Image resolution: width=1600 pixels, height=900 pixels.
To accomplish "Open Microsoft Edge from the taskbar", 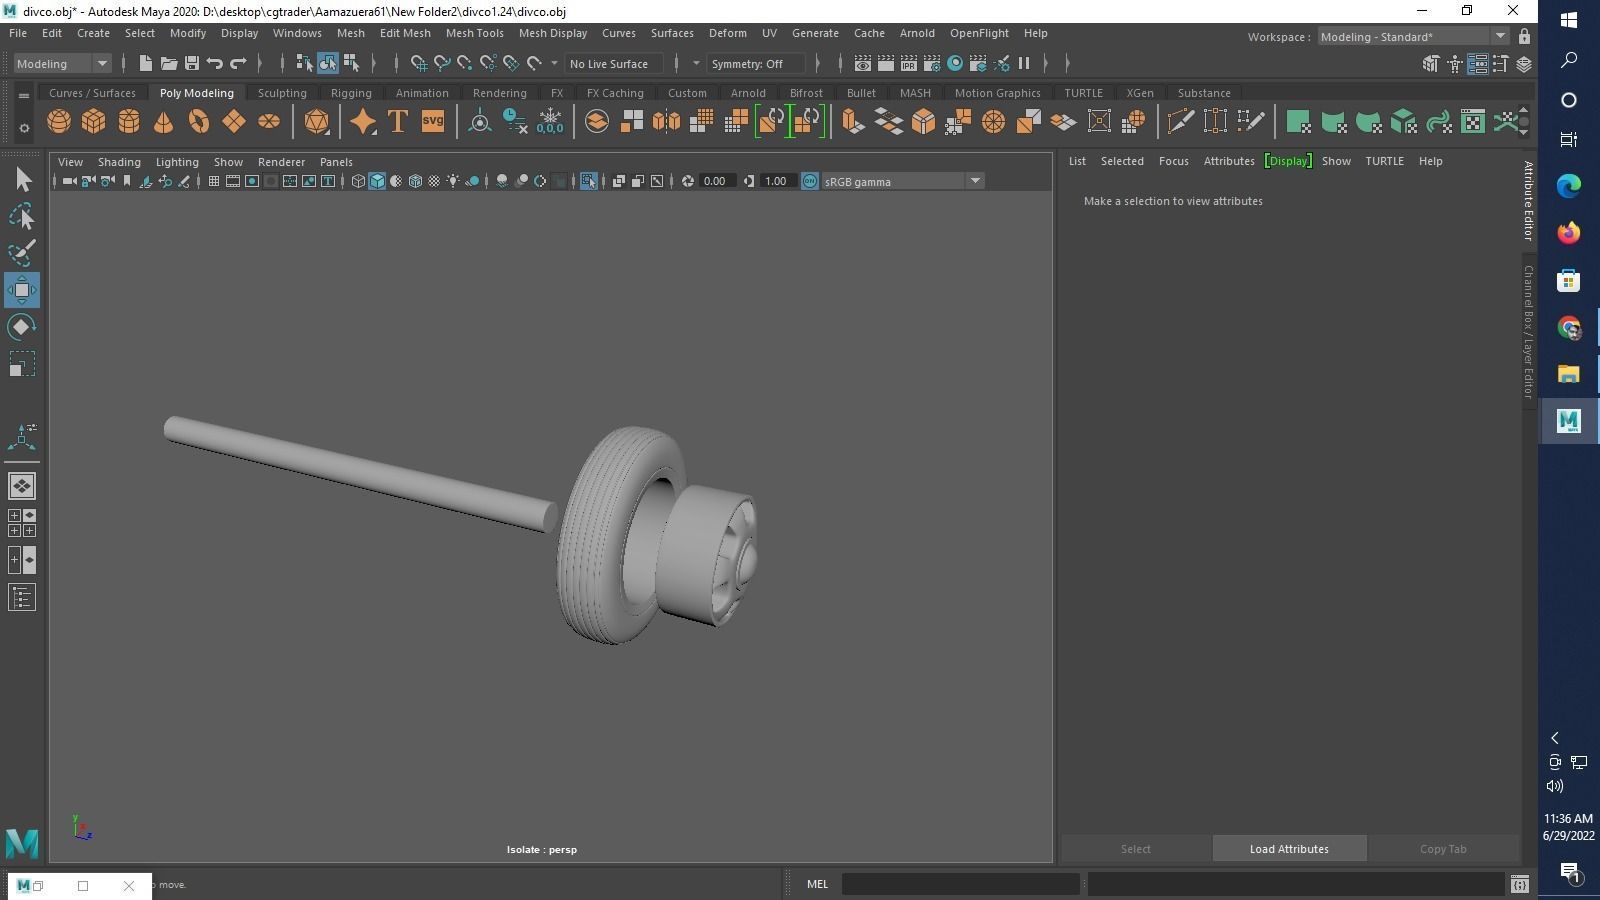I will coord(1568,186).
